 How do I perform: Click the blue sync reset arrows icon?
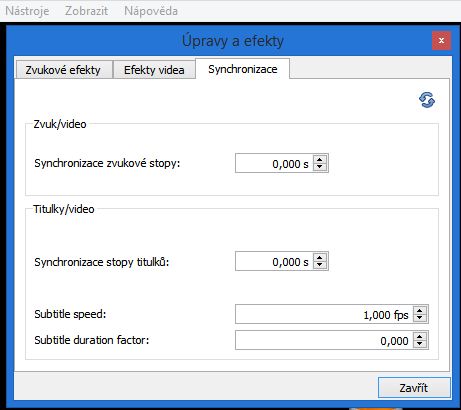(427, 100)
